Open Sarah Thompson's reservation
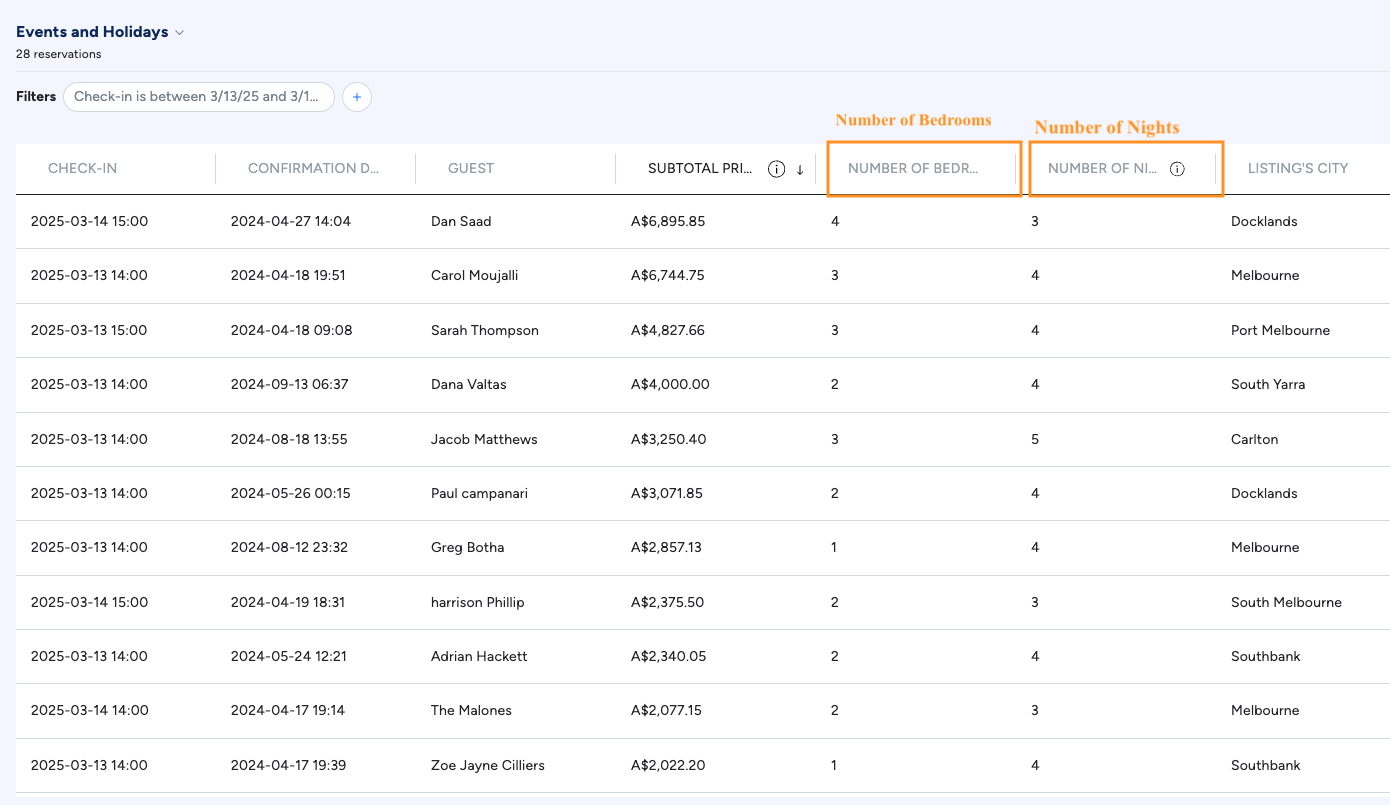The height and width of the screenshot is (805, 1390). coord(484,330)
